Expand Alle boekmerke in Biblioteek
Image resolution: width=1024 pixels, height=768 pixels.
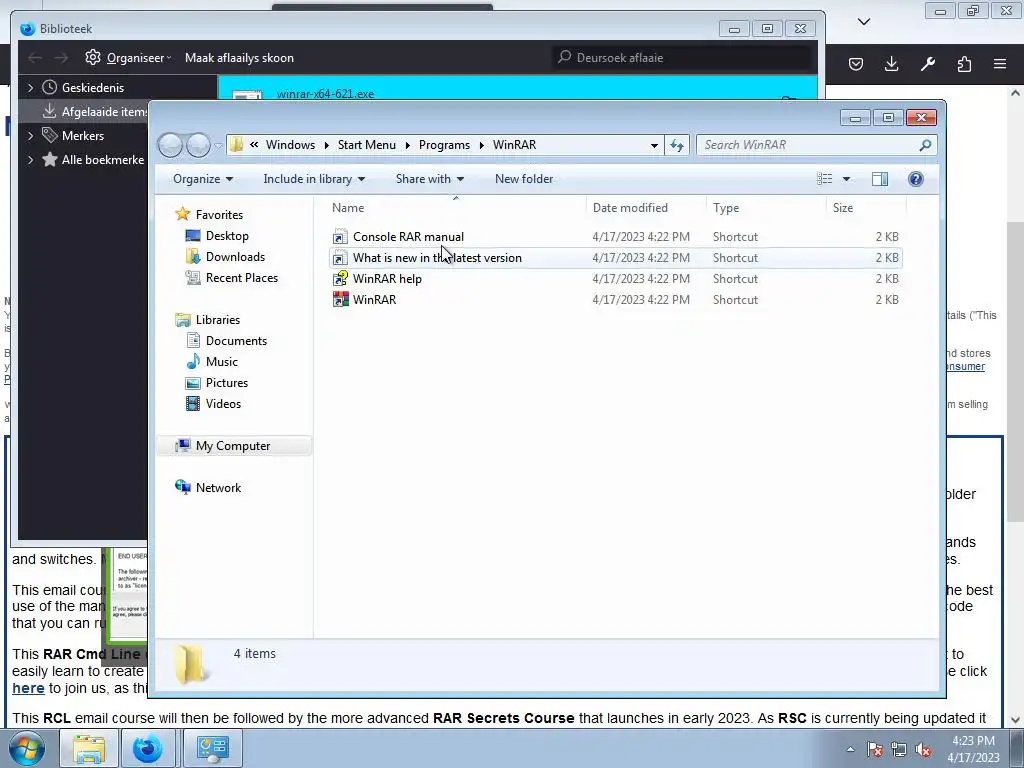point(30,159)
